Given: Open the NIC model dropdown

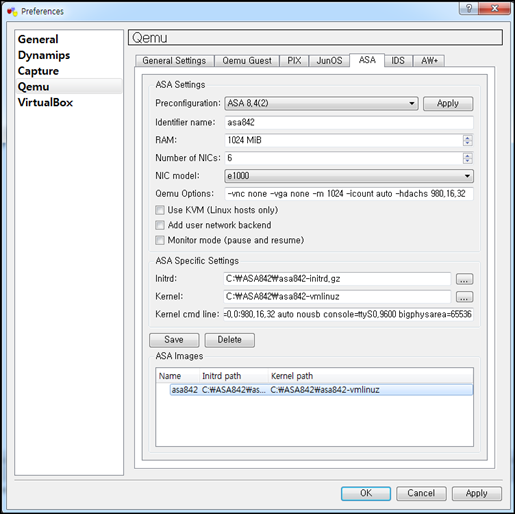Looking at the screenshot, I should click(349, 176).
